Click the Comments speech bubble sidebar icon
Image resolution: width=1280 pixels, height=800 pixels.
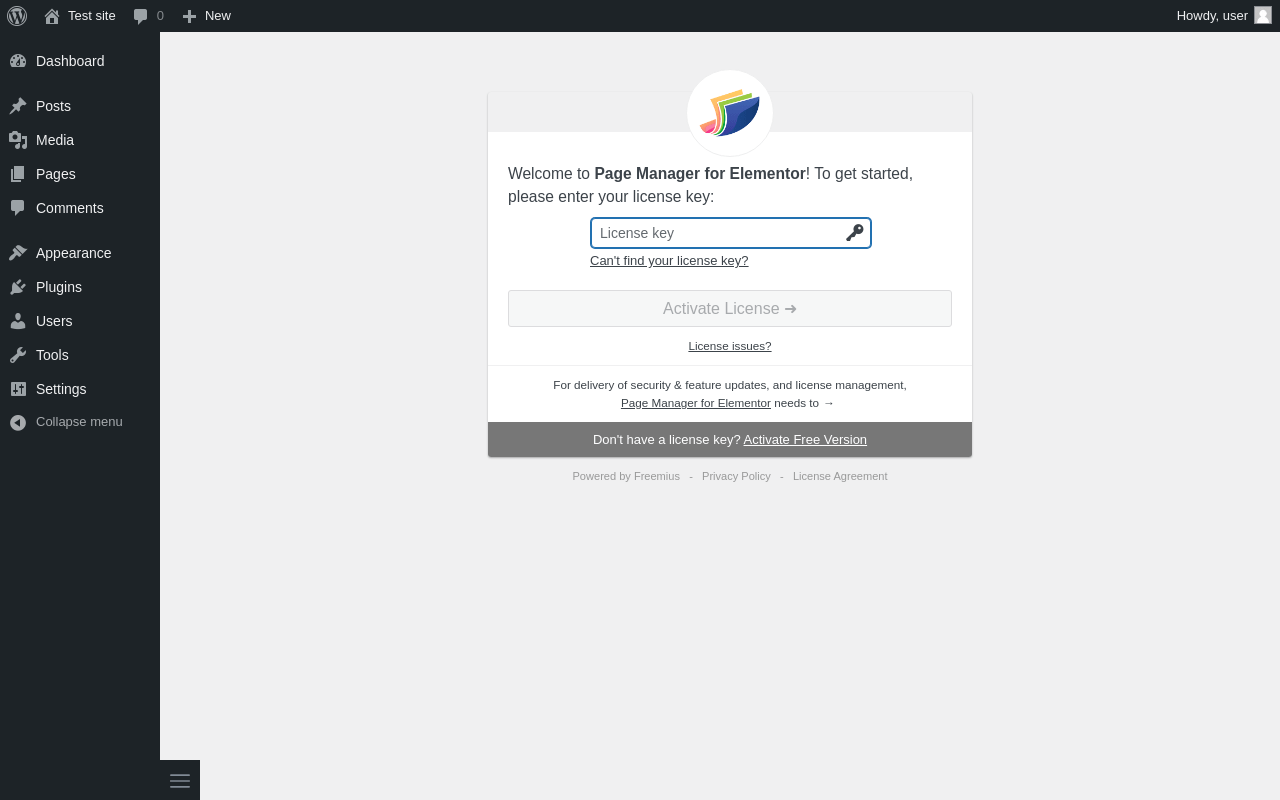click(18, 208)
